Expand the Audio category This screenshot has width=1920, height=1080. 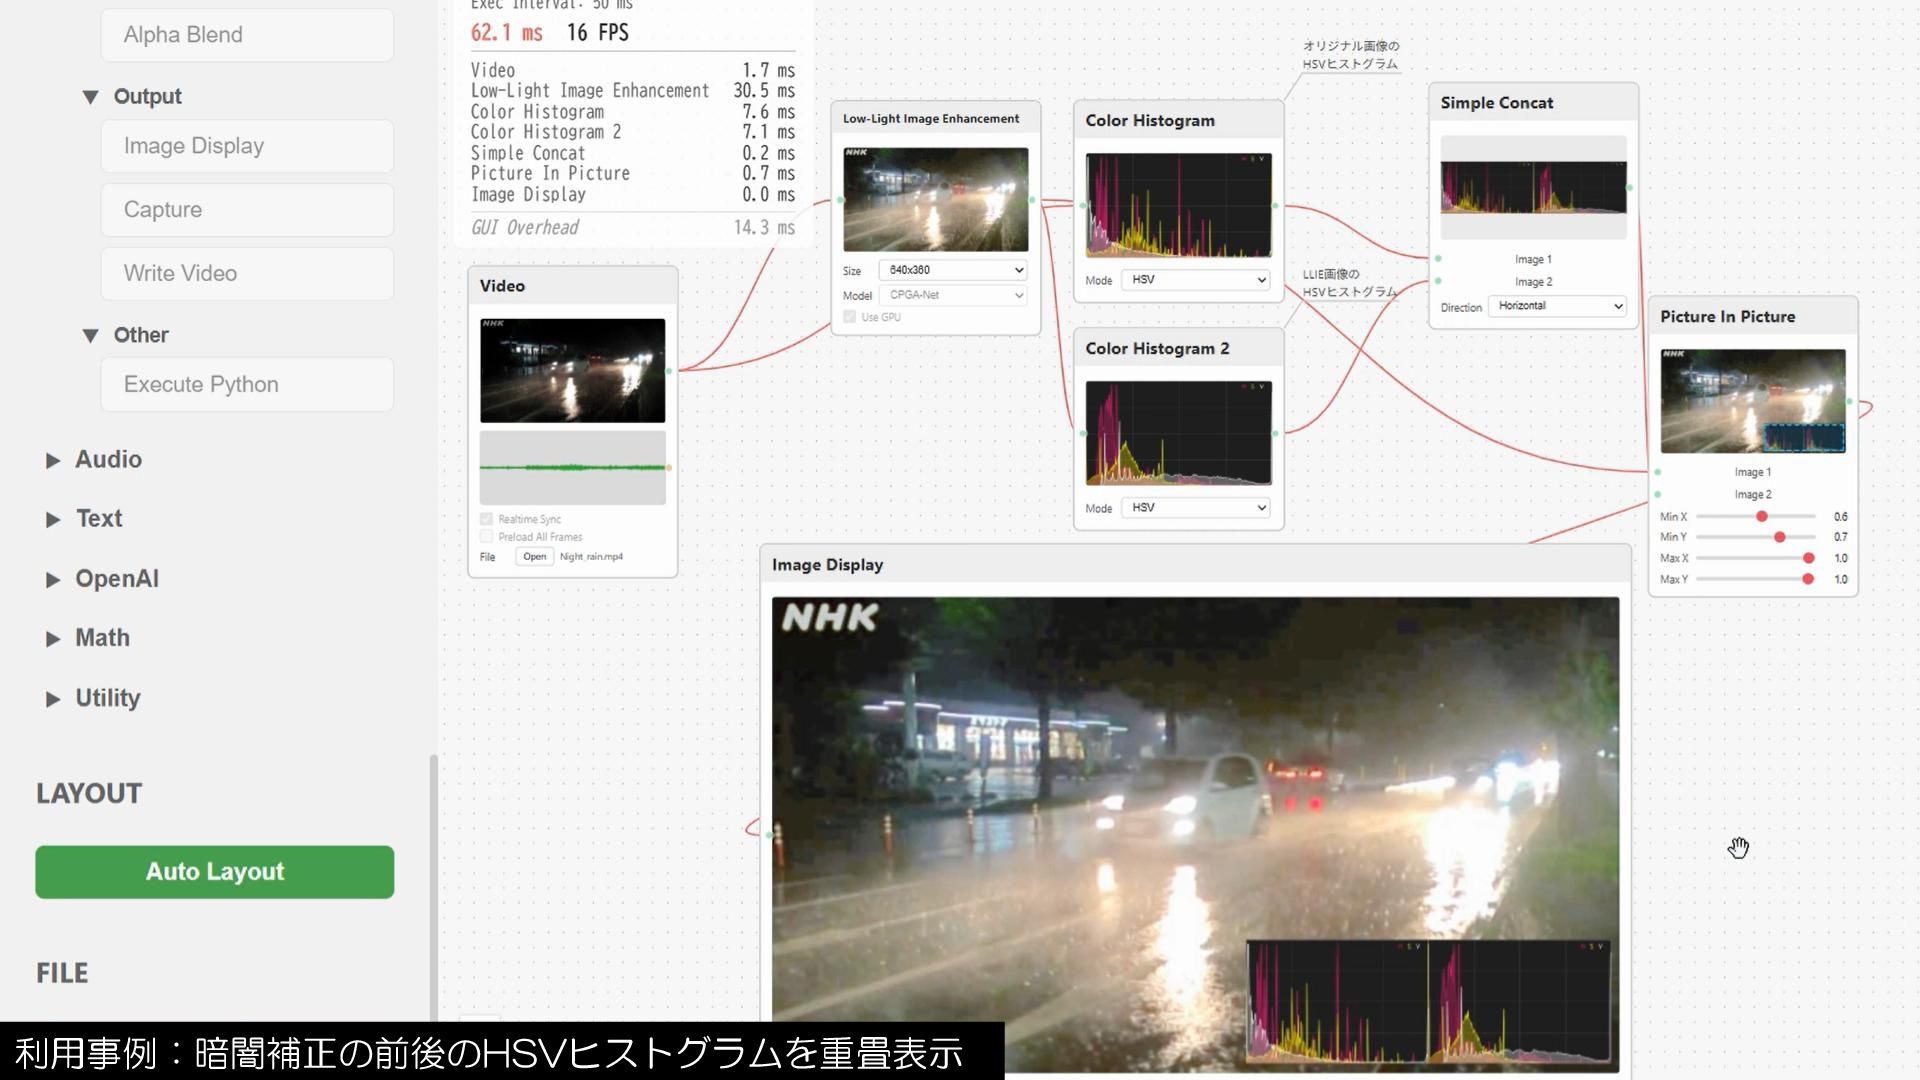pos(53,460)
